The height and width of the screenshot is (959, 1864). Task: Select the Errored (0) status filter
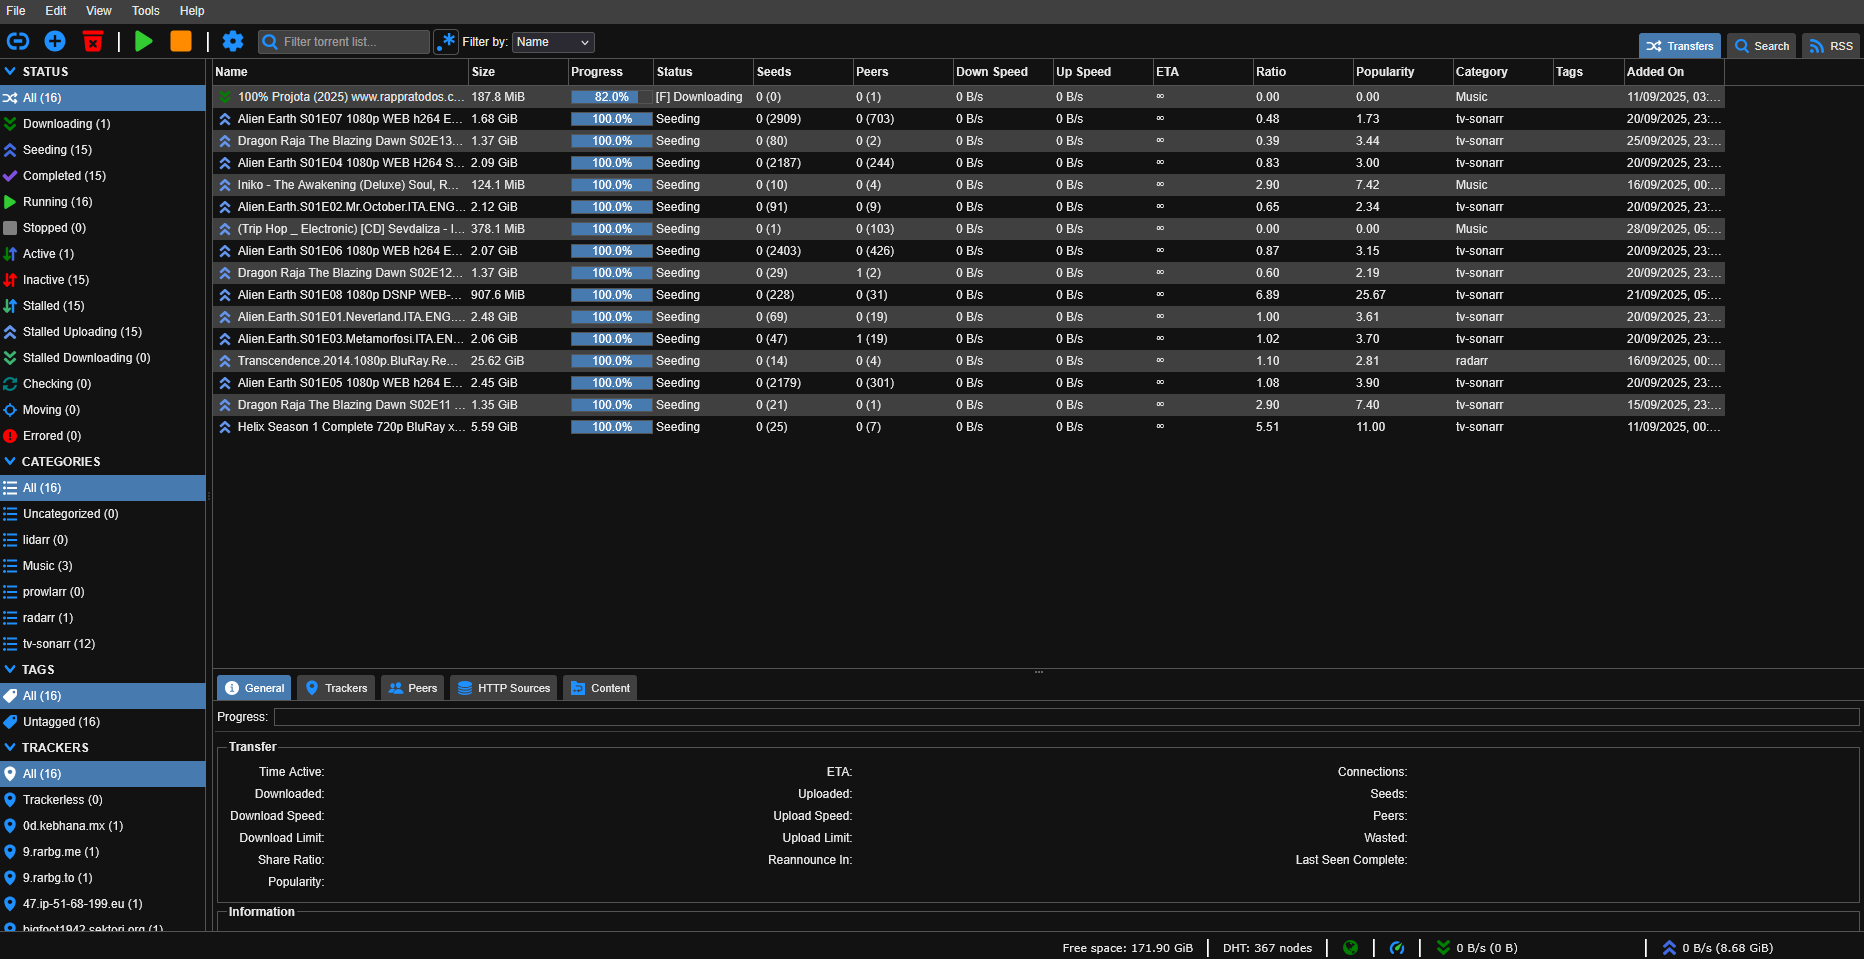pyautogui.click(x=103, y=436)
